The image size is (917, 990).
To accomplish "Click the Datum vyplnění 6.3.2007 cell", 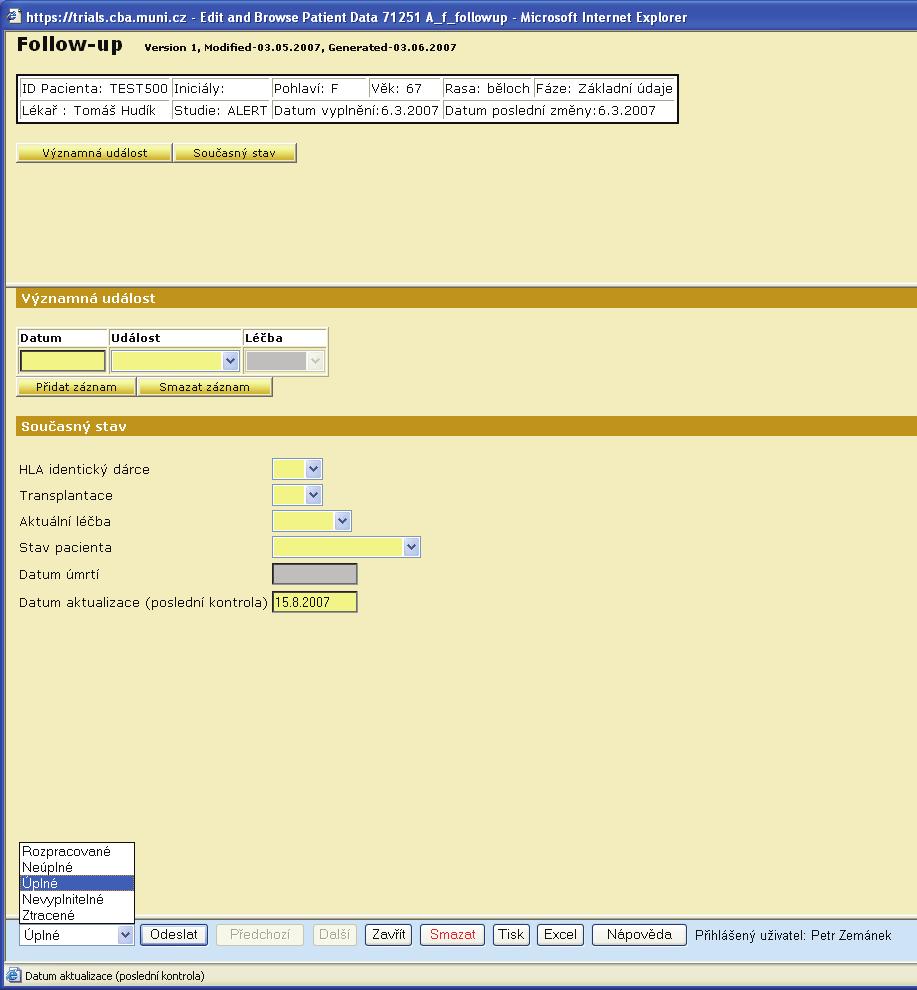I will tap(356, 110).
